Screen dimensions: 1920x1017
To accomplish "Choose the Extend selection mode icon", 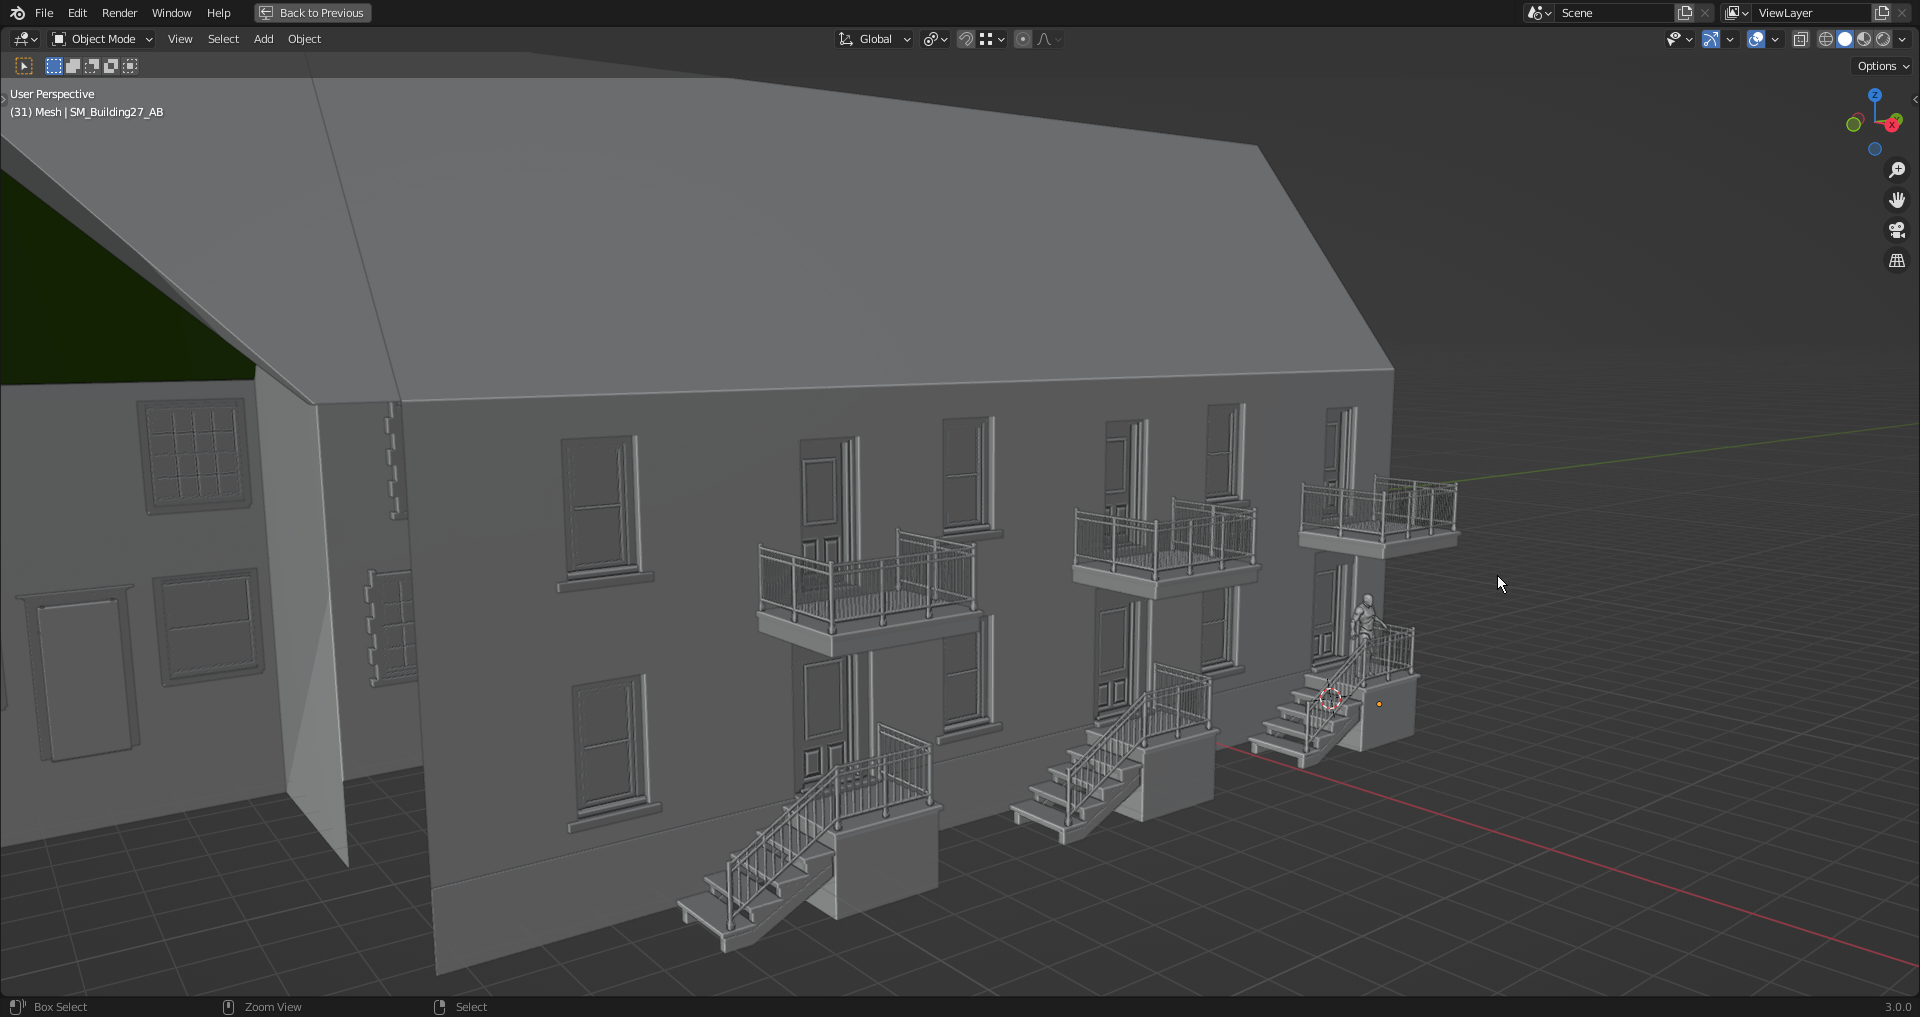I will pyautogui.click(x=73, y=66).
